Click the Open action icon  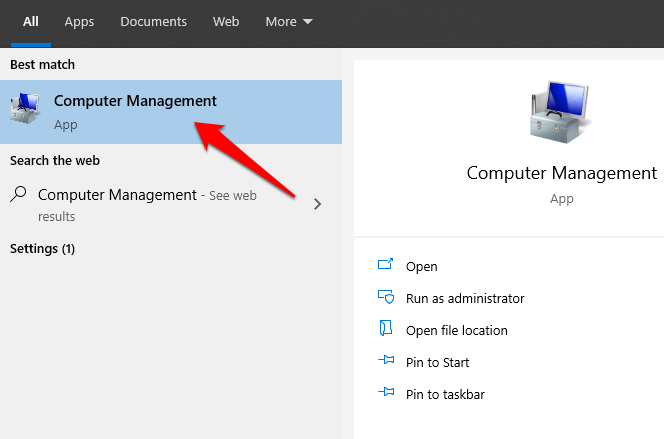(385, 264)
